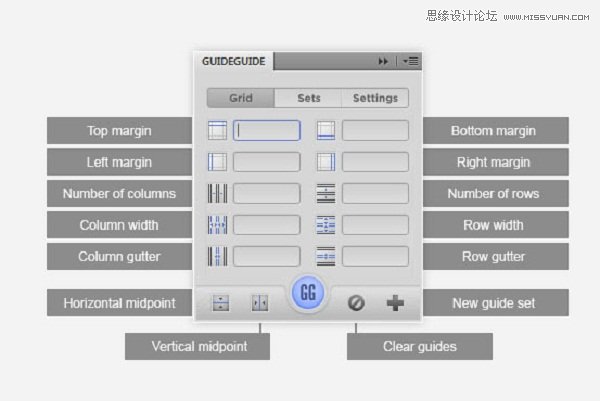Switch to the Sets tab
Image resolution: width=600 pixels, height=401 pixels.
coord(308,98)
